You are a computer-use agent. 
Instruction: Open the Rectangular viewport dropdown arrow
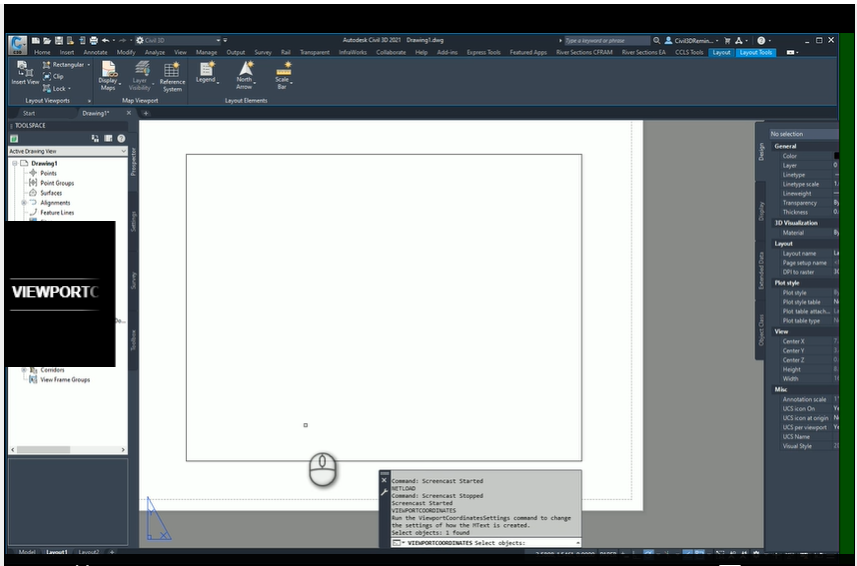(x=89, y=65)
